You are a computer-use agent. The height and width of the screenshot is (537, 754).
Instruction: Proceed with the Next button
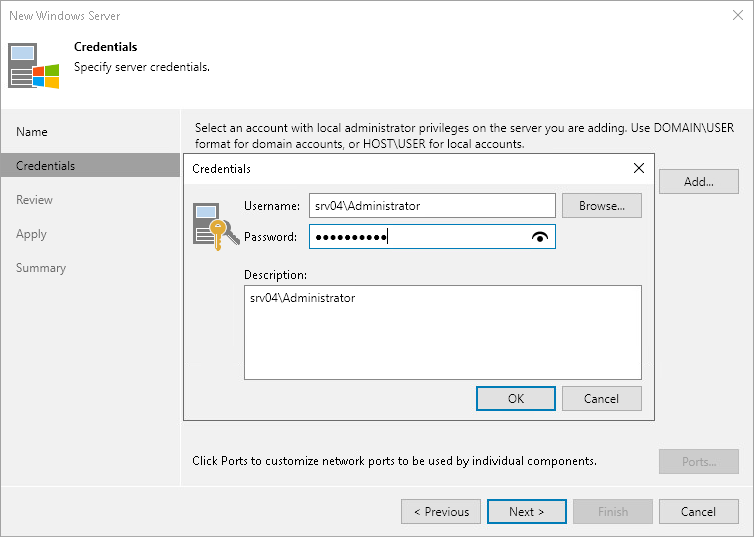527,512
